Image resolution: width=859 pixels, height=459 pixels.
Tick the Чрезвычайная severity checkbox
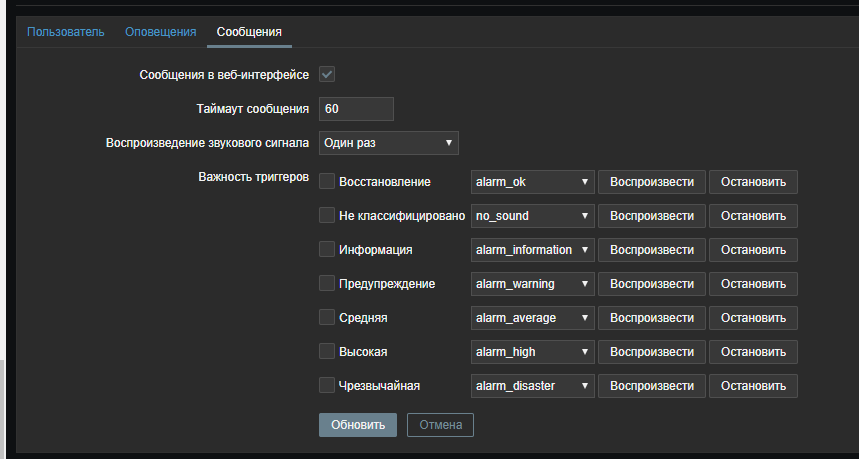click(327, 385)
